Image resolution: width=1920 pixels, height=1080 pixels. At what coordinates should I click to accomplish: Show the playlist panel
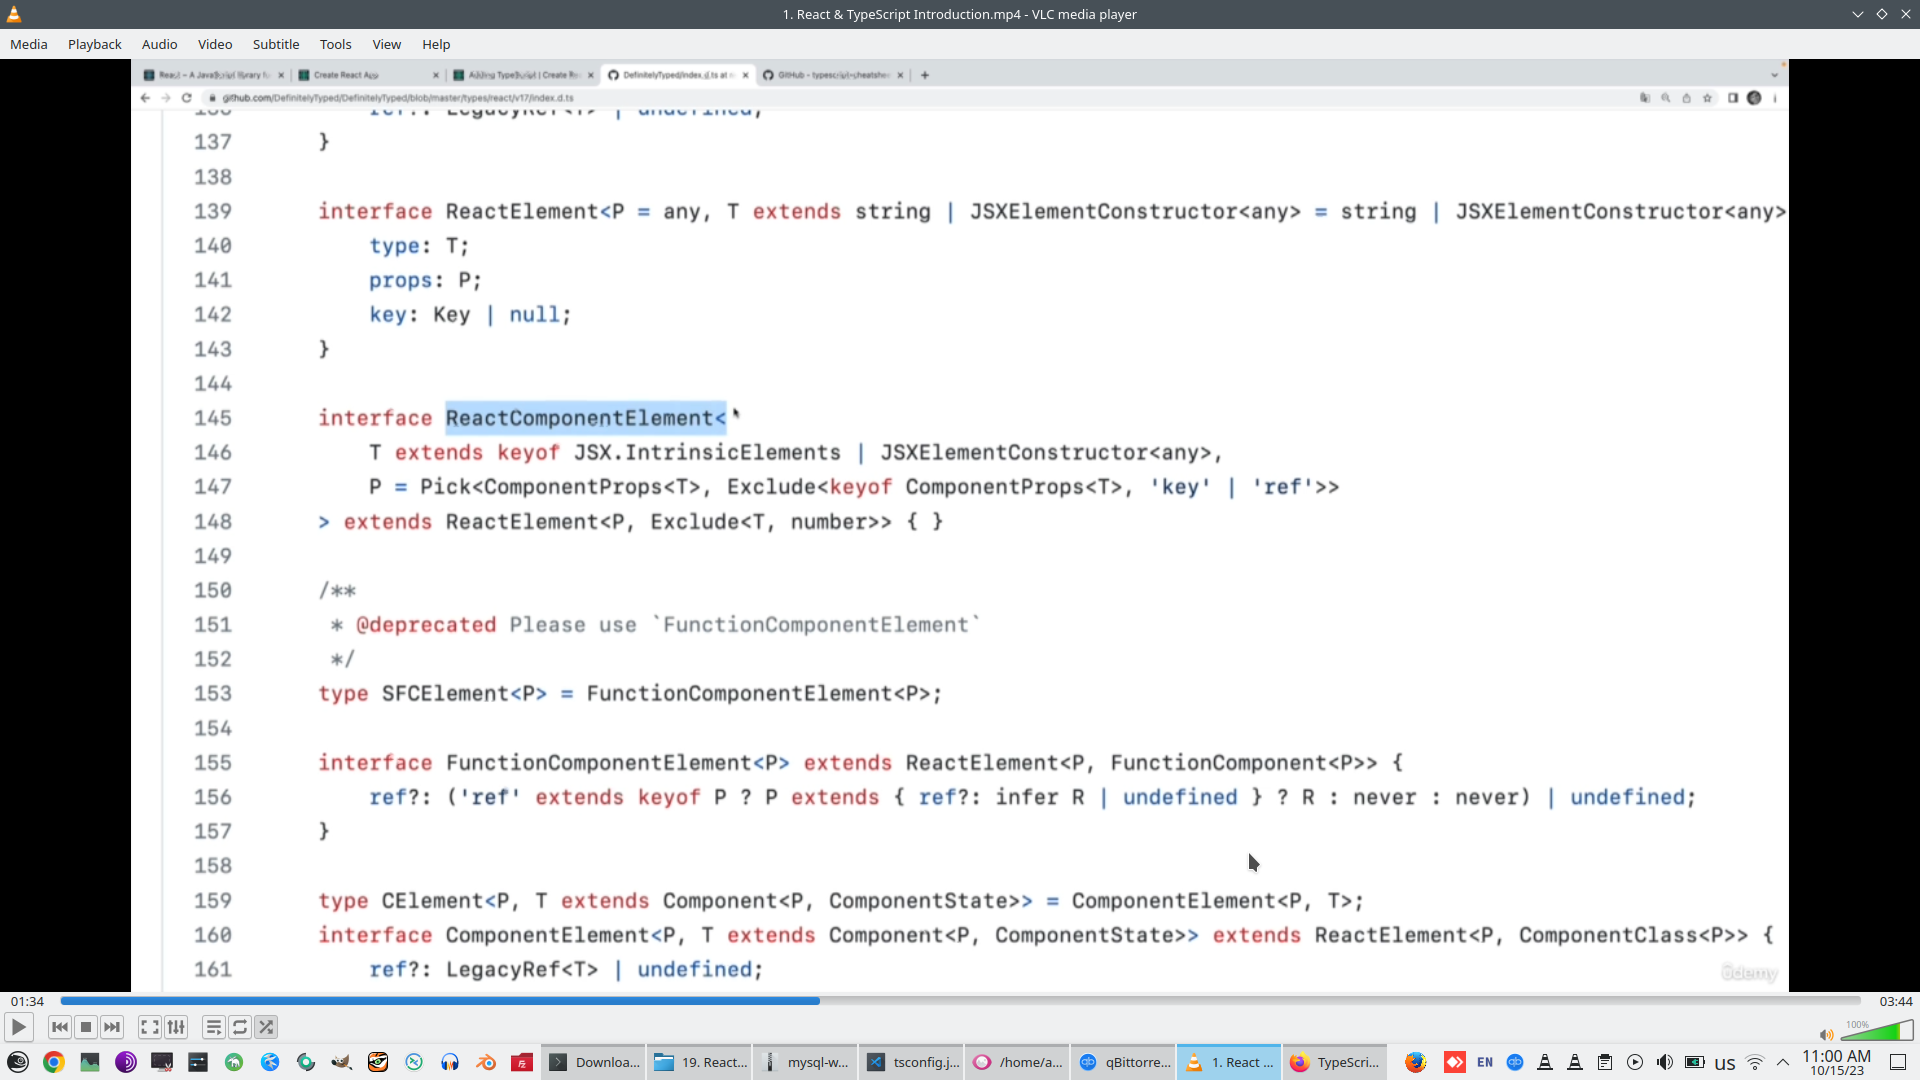tap(213, 1027)
